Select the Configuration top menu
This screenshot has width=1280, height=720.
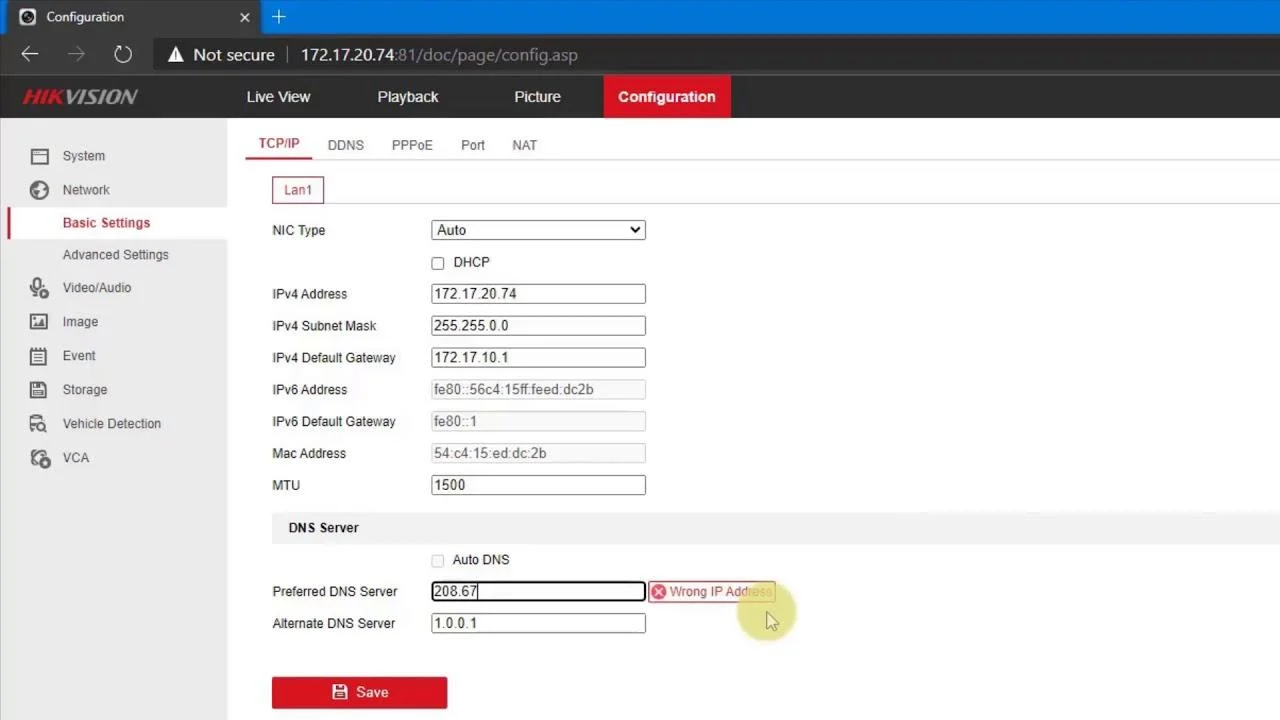pyautogui.click(x=667, y=97)
